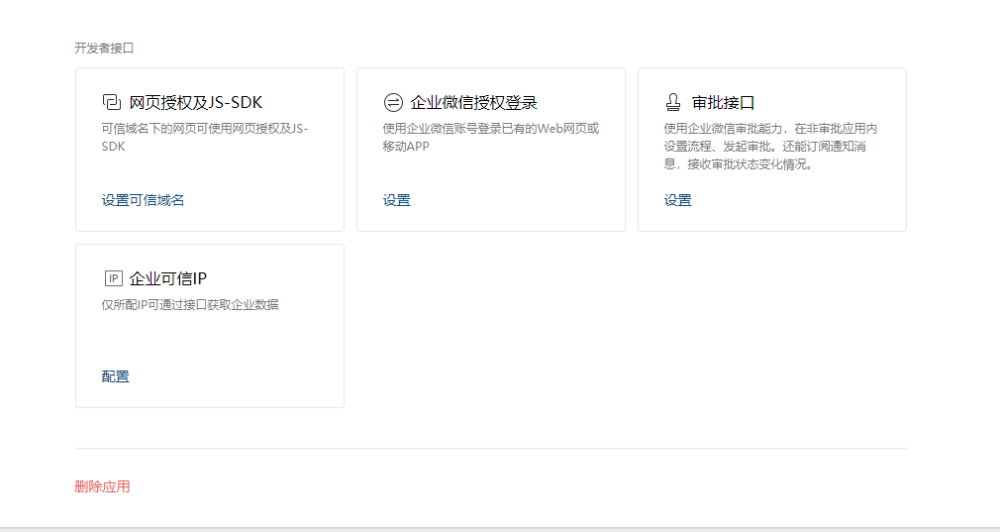Screen dimensions: 1000x532
Task: Click description 使用企业微信审批能力 text
Action: coord(770,147)
